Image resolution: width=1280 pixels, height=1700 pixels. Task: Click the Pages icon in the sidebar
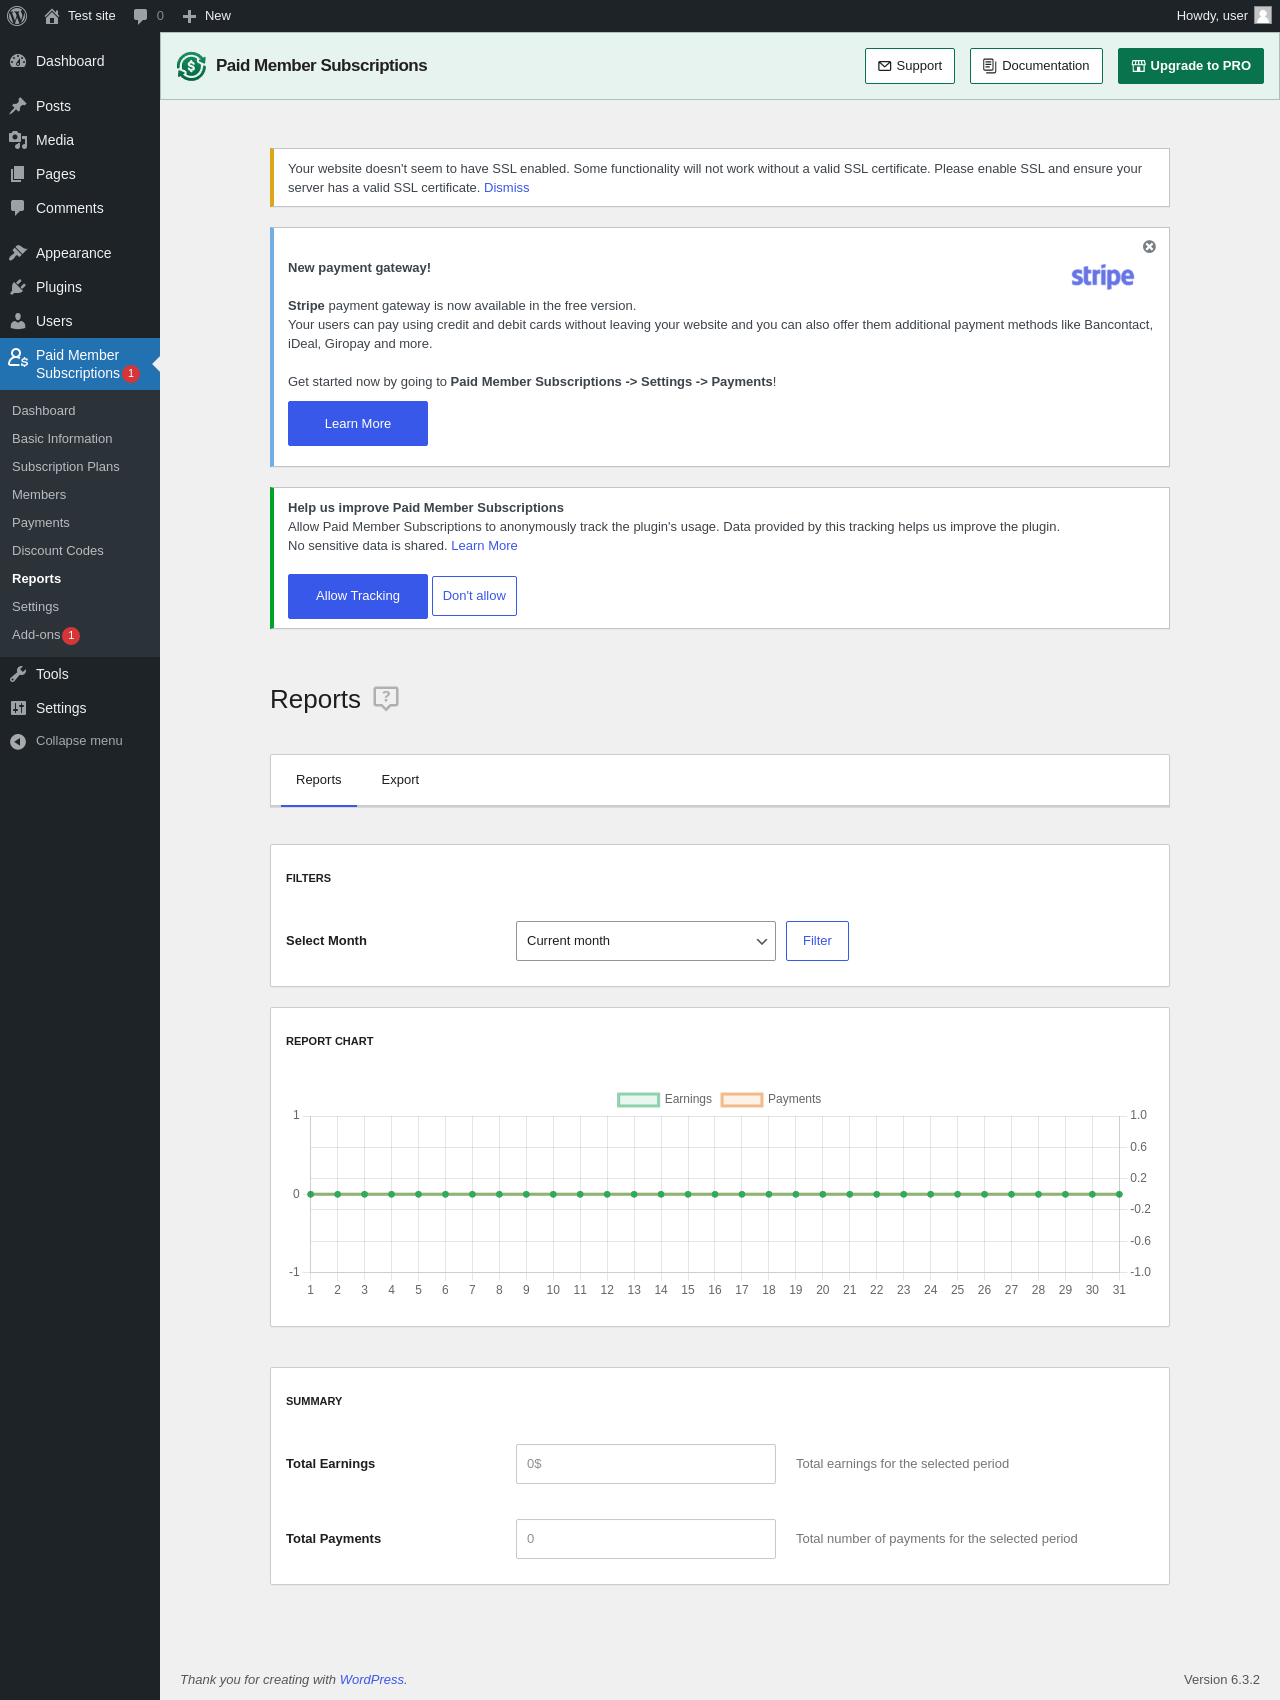tap(18, 174)
